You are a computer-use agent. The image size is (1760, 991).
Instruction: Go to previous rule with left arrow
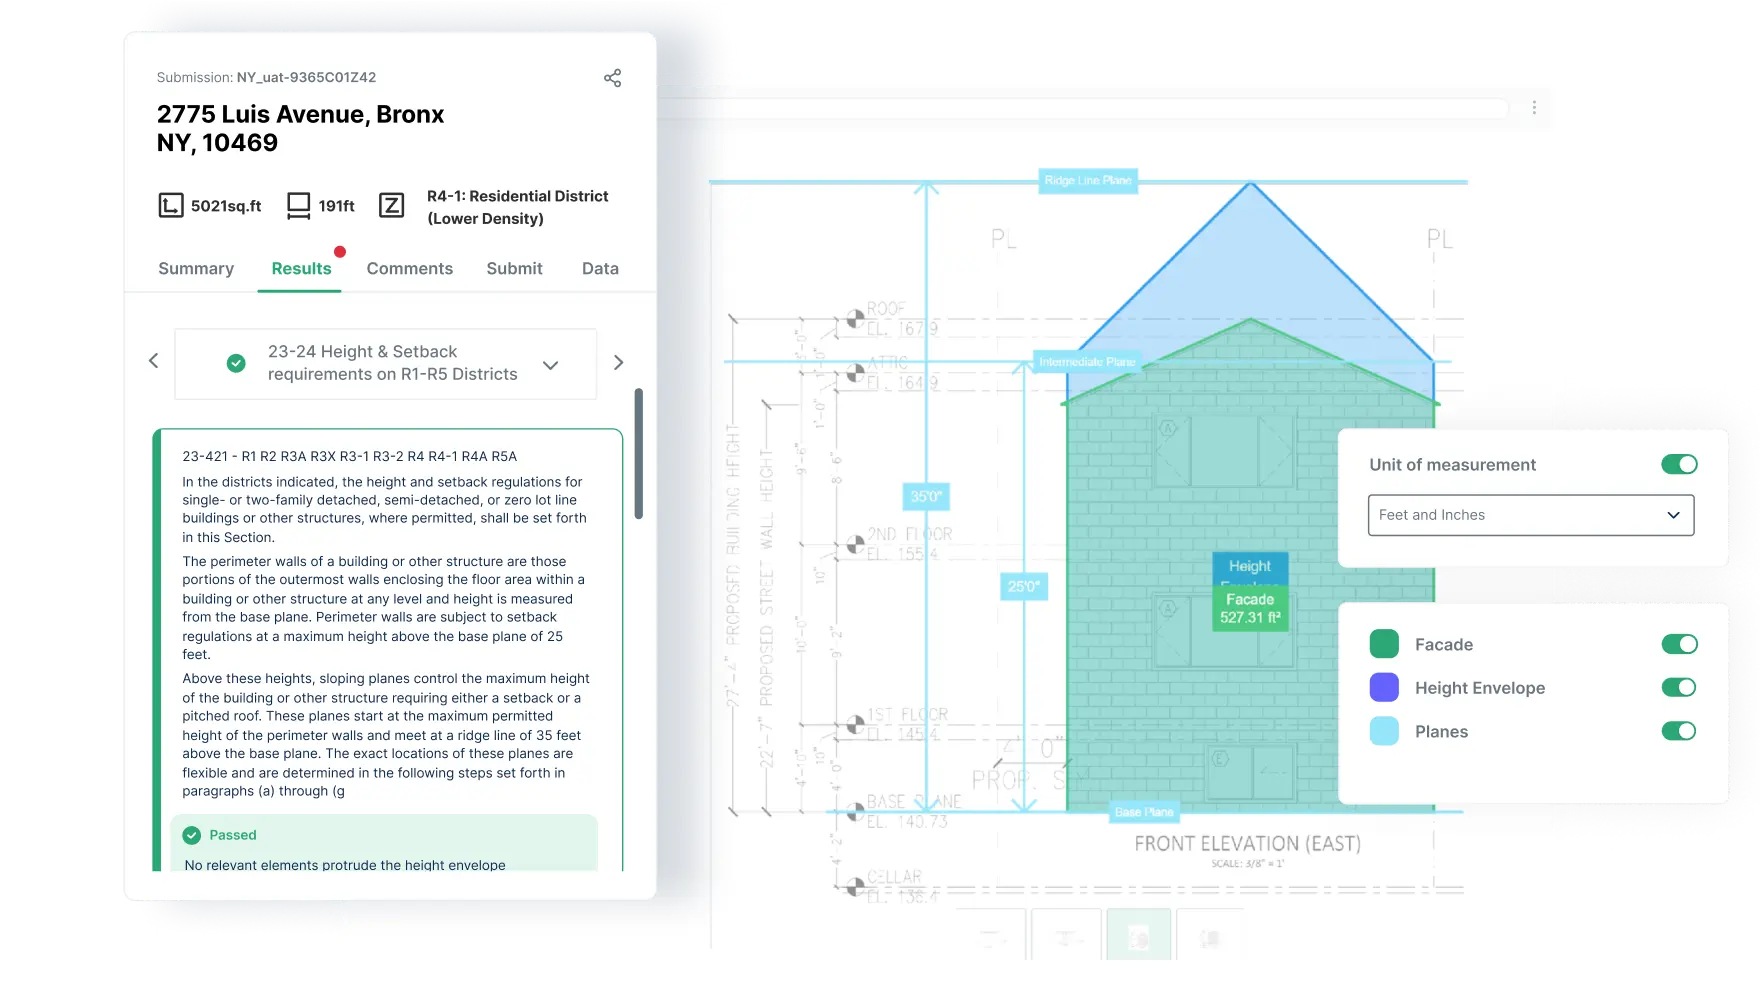(153, 361)
